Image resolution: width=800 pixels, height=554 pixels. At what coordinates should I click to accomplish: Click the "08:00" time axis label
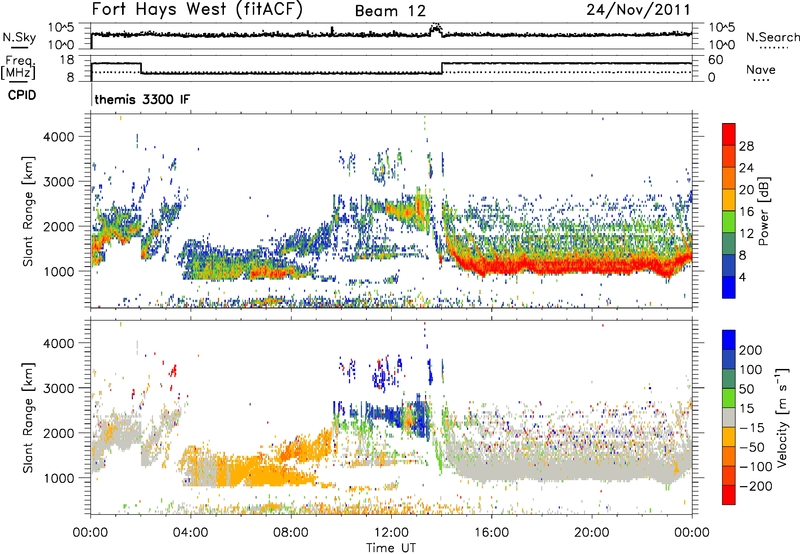pyautogui.click(x=291, y=533)
